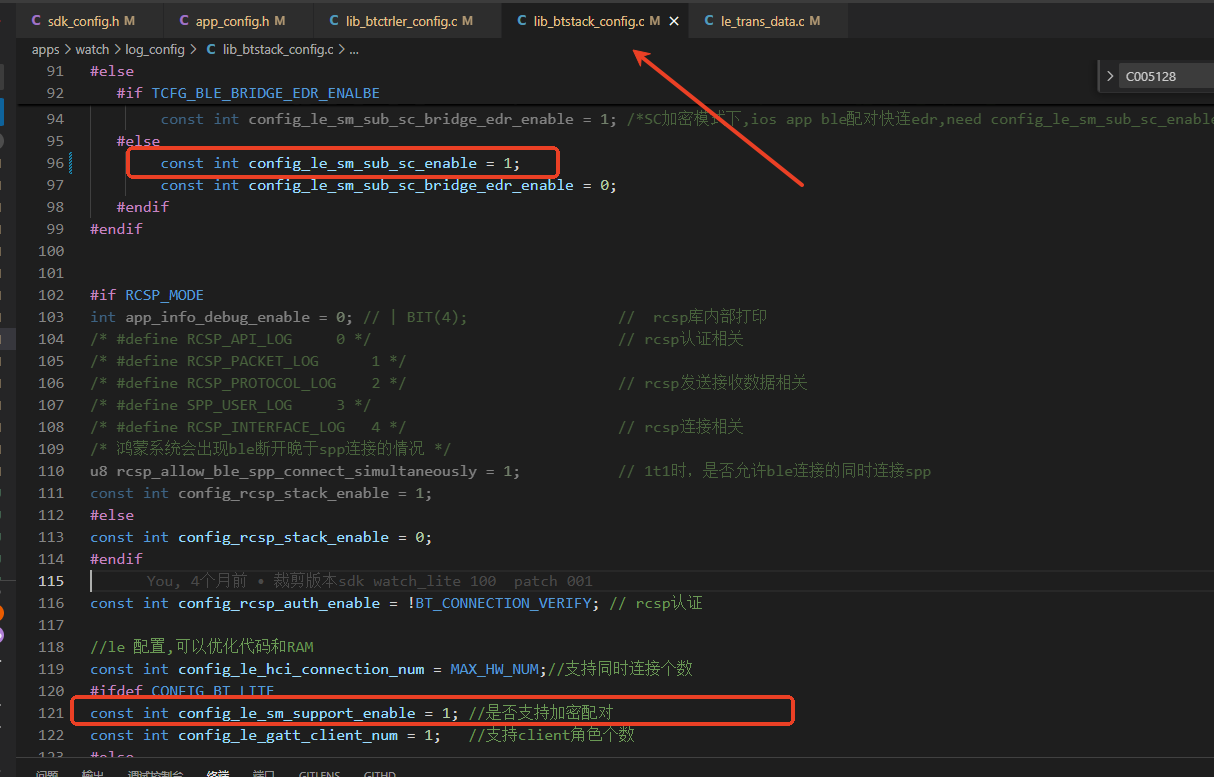The width and height of the screenshot is (1214, 777).
Task: Switch to the sdk_config.h tab
Action: pyautogui.click(x=83, y=20)
